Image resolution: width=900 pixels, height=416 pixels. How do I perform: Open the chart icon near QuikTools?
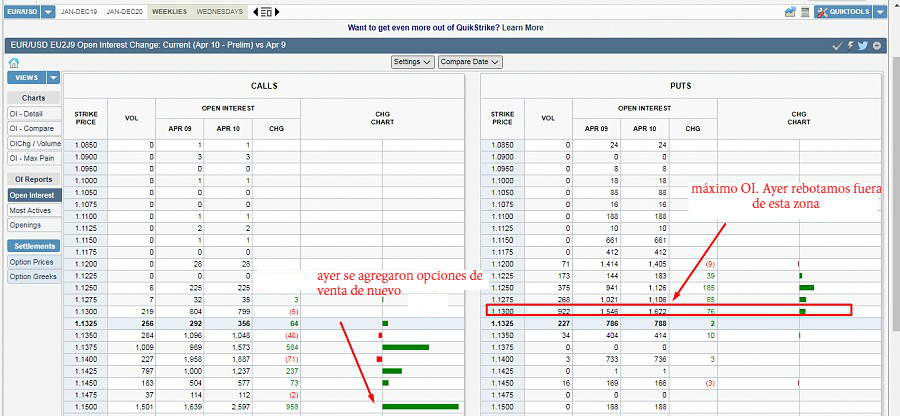coord(790,11)
